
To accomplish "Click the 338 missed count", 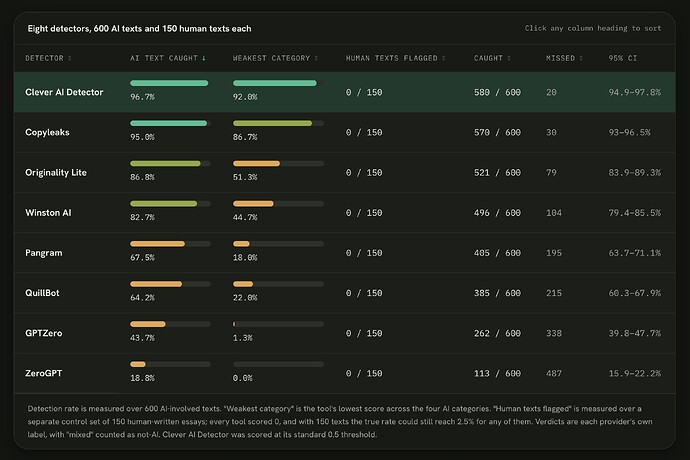I will [554, 333].
